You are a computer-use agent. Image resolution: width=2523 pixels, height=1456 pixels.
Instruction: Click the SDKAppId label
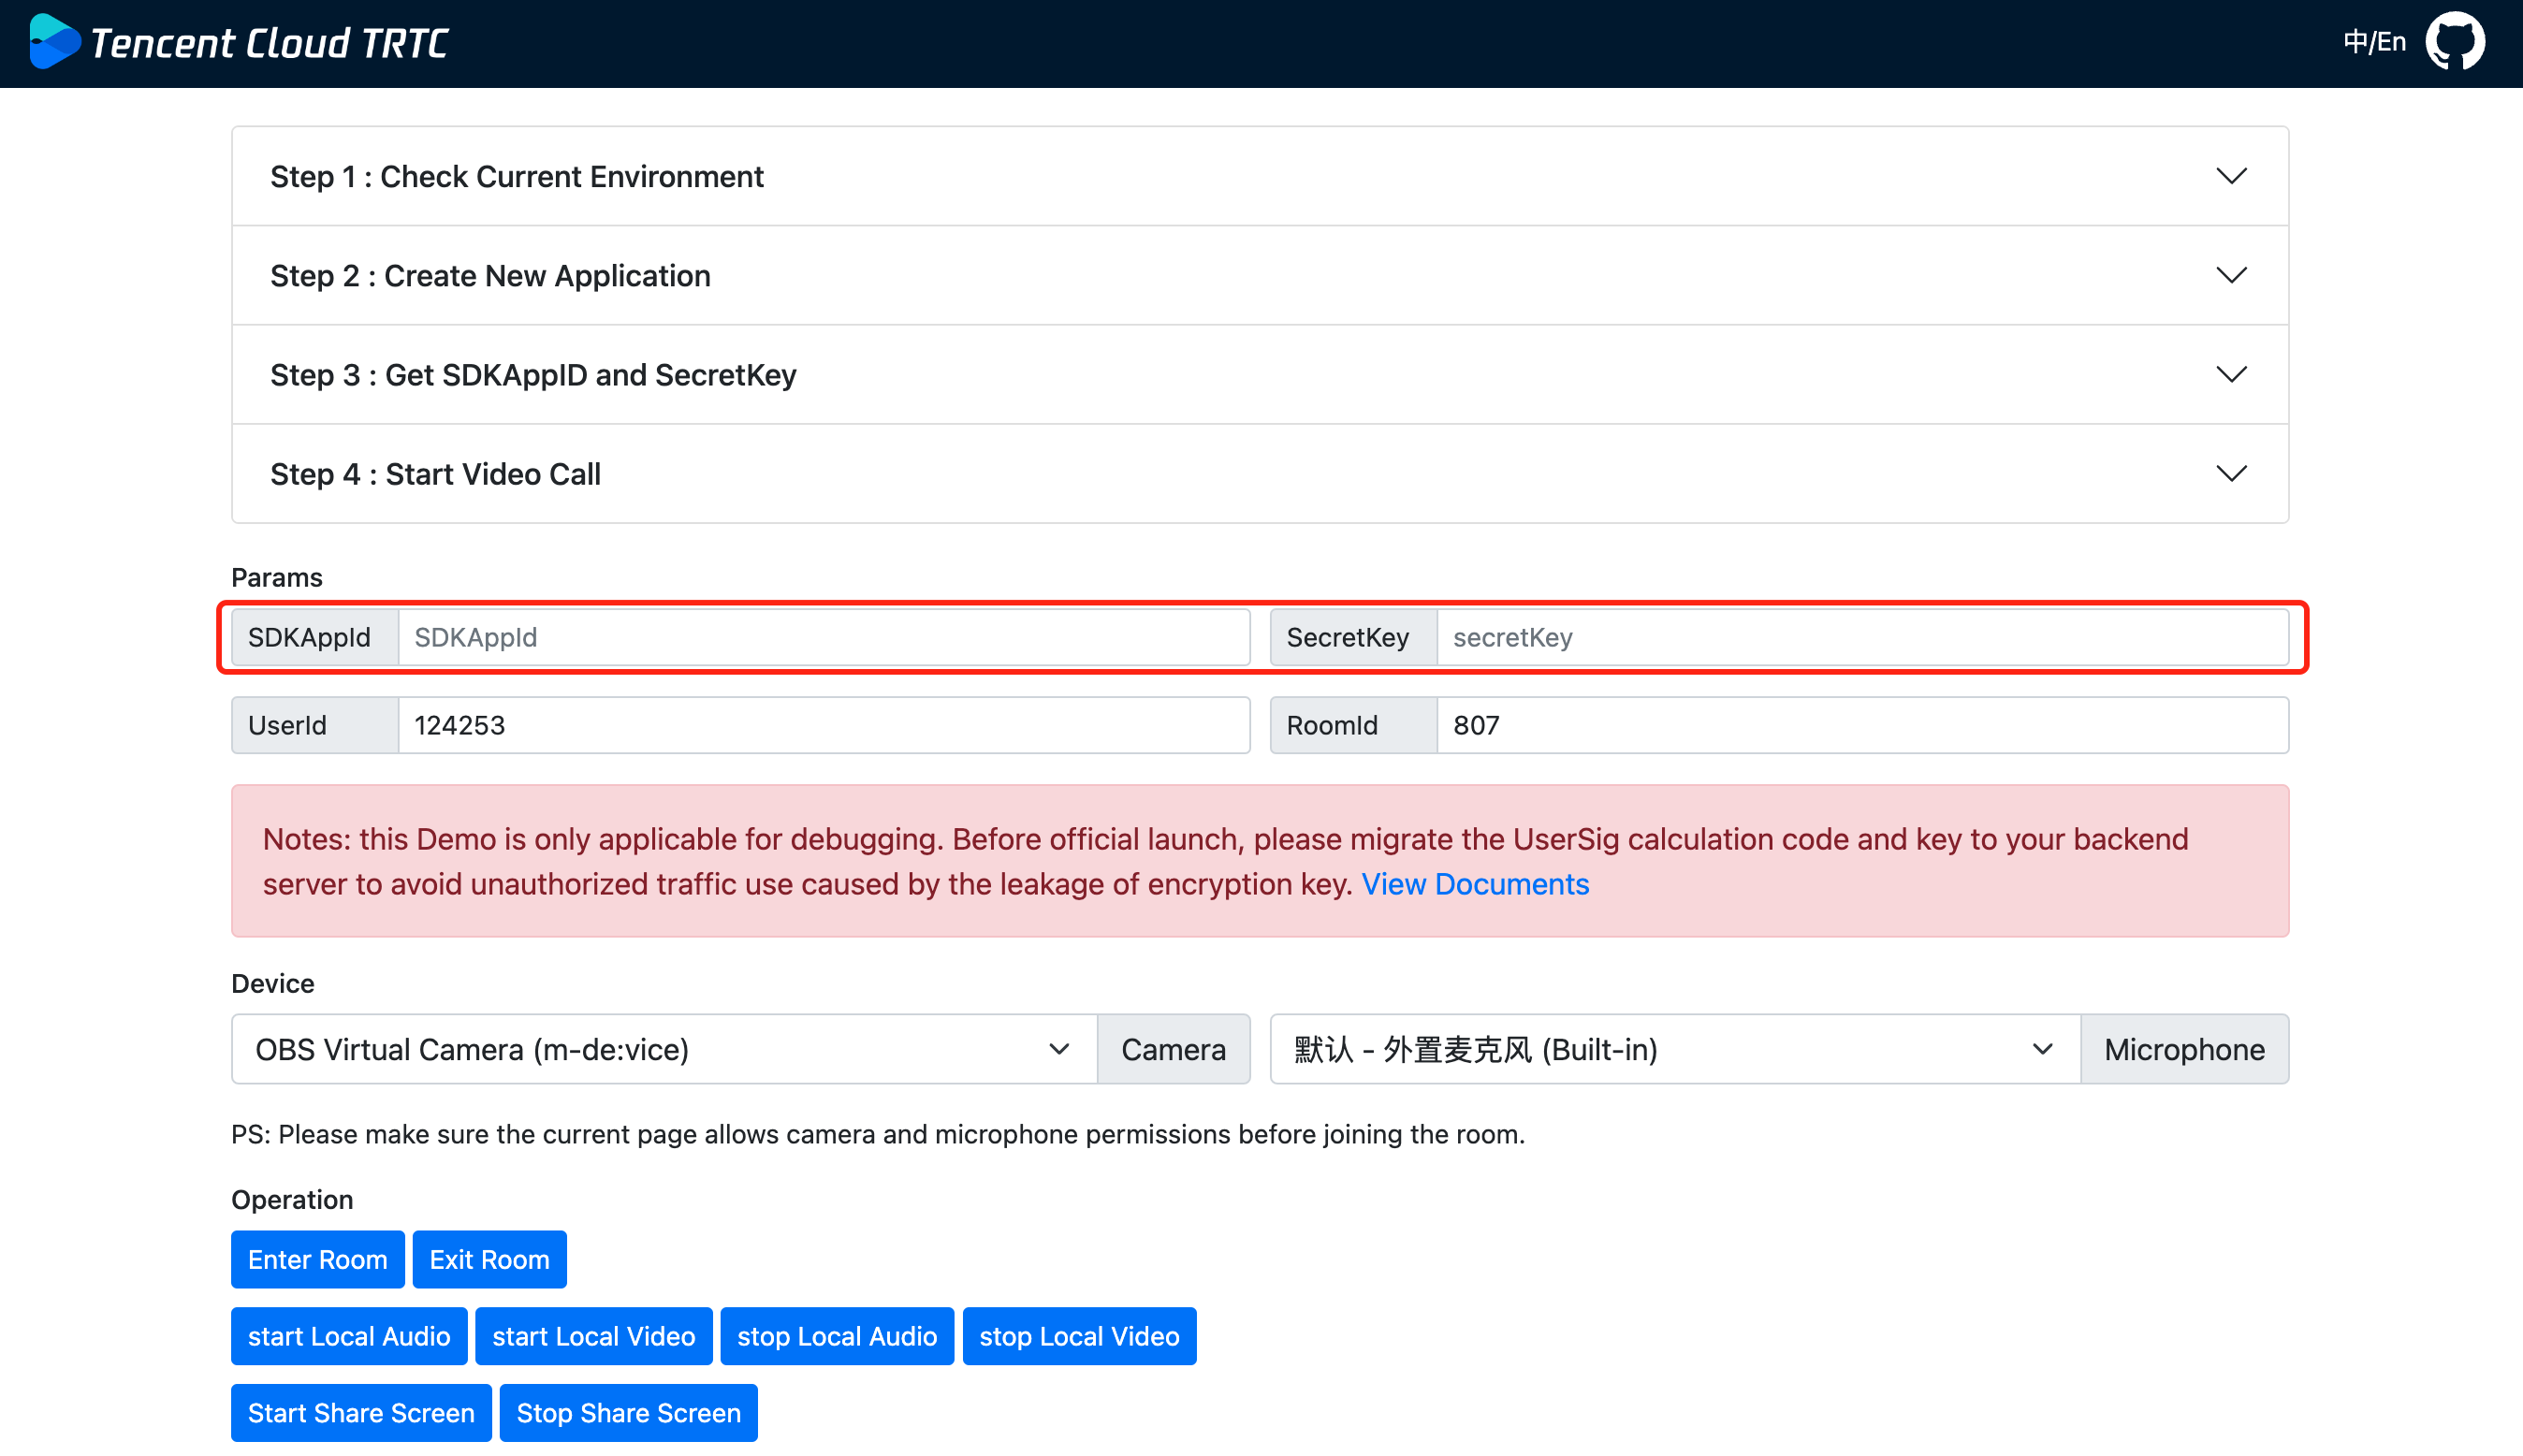pos(315,637)
